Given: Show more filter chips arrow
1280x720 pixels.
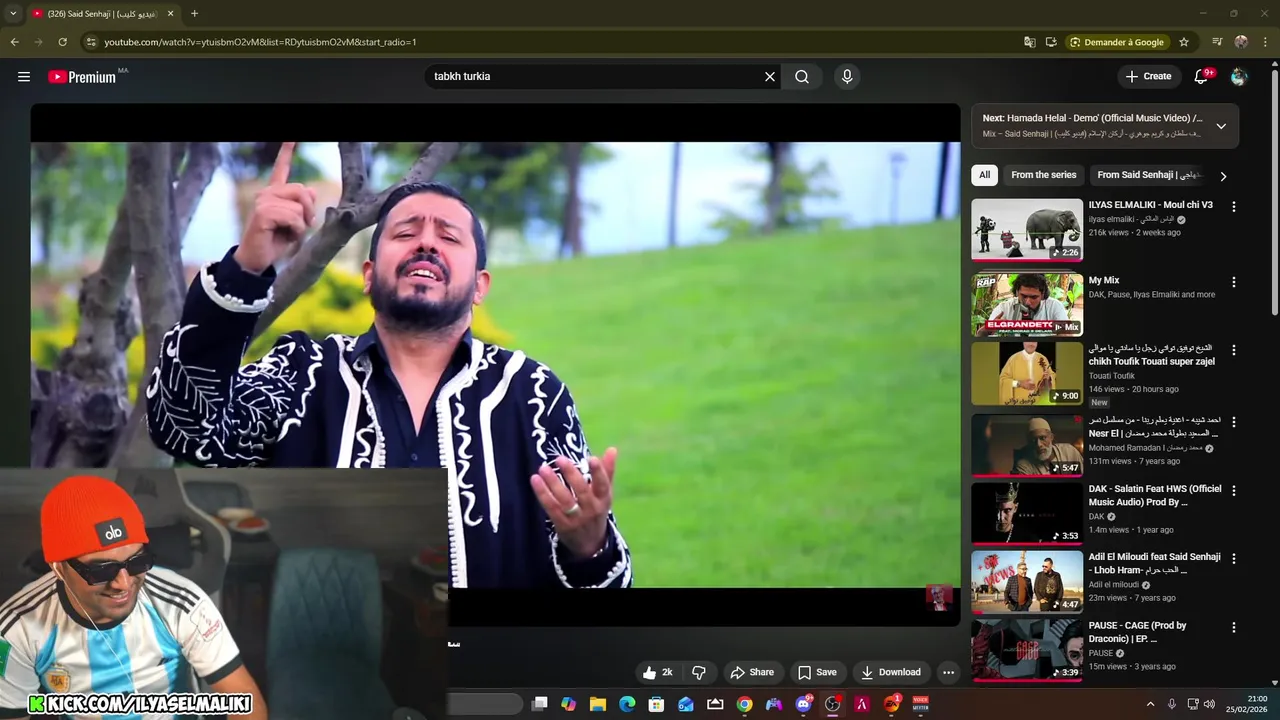Looking at the screenshot, I should coord(1223,176).
